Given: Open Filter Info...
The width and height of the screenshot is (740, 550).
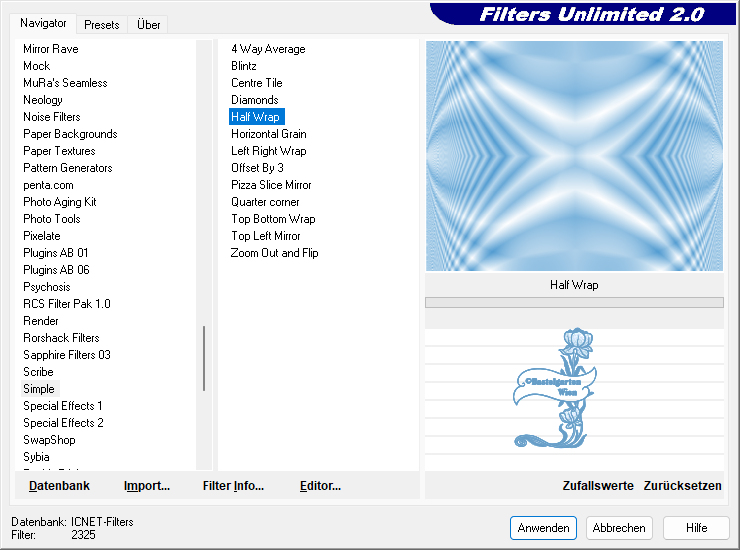Looking at the screenshot, I should (233, 486).
